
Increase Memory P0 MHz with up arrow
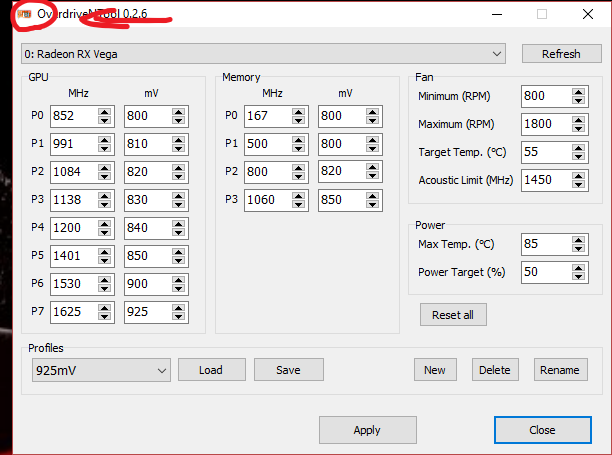pyautogui.click(x=298, y=112)
